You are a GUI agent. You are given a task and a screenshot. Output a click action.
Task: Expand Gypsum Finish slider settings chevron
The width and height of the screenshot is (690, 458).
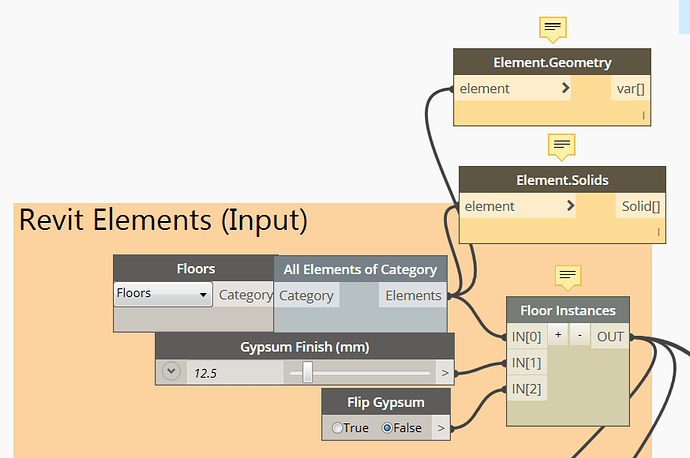(171, 372)
